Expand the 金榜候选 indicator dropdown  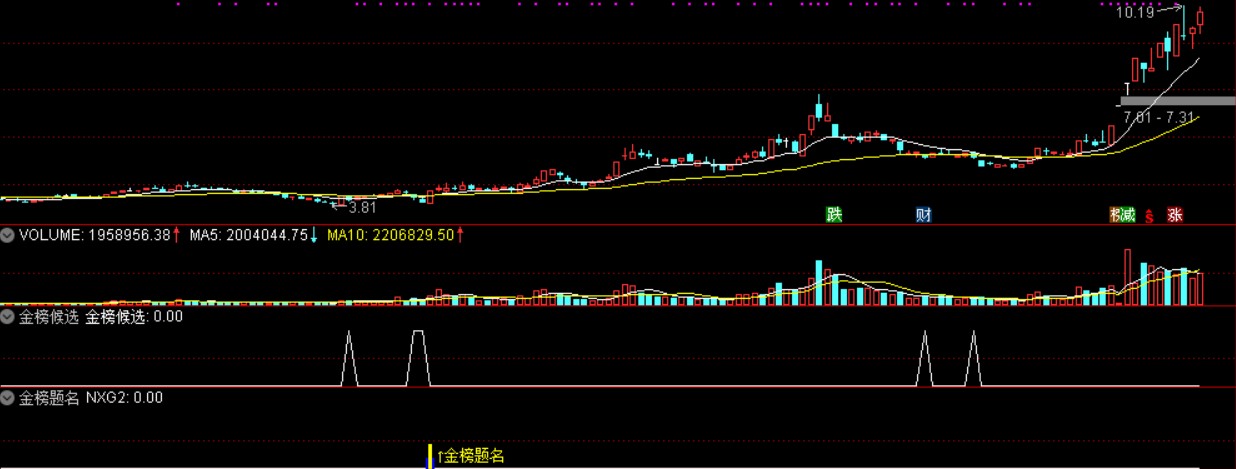coord(8,316)
